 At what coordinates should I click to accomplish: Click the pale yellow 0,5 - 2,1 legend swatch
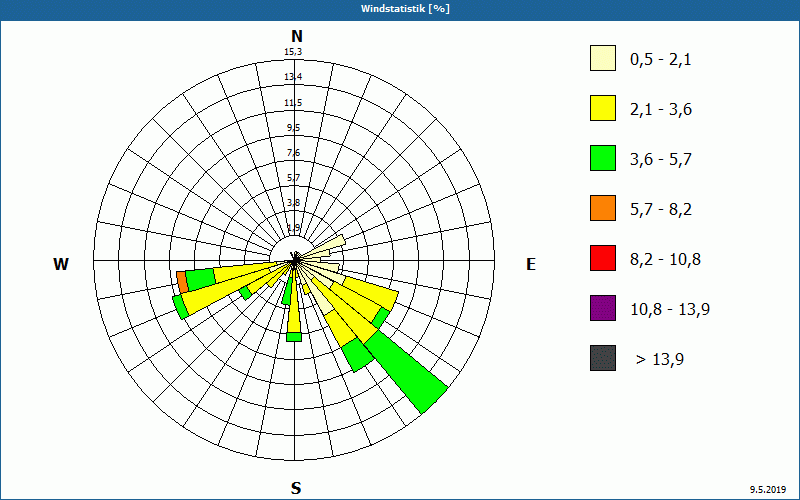603,58
